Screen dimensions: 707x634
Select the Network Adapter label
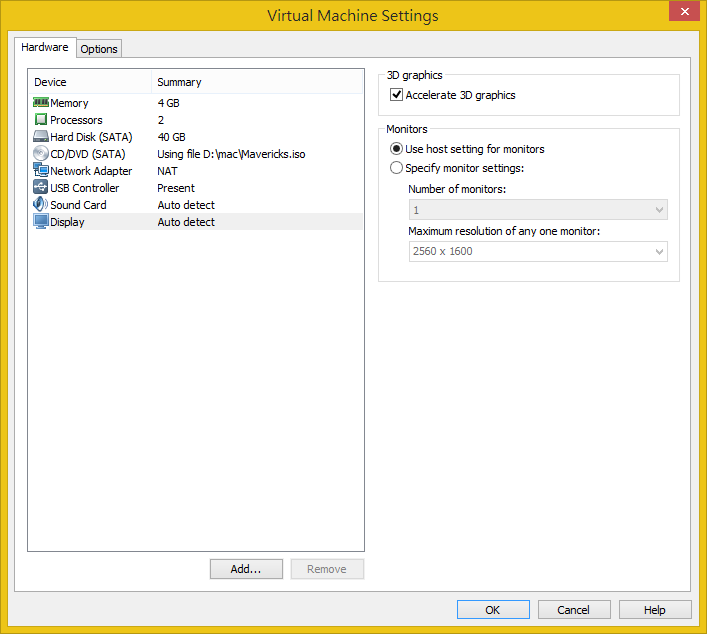91,171
